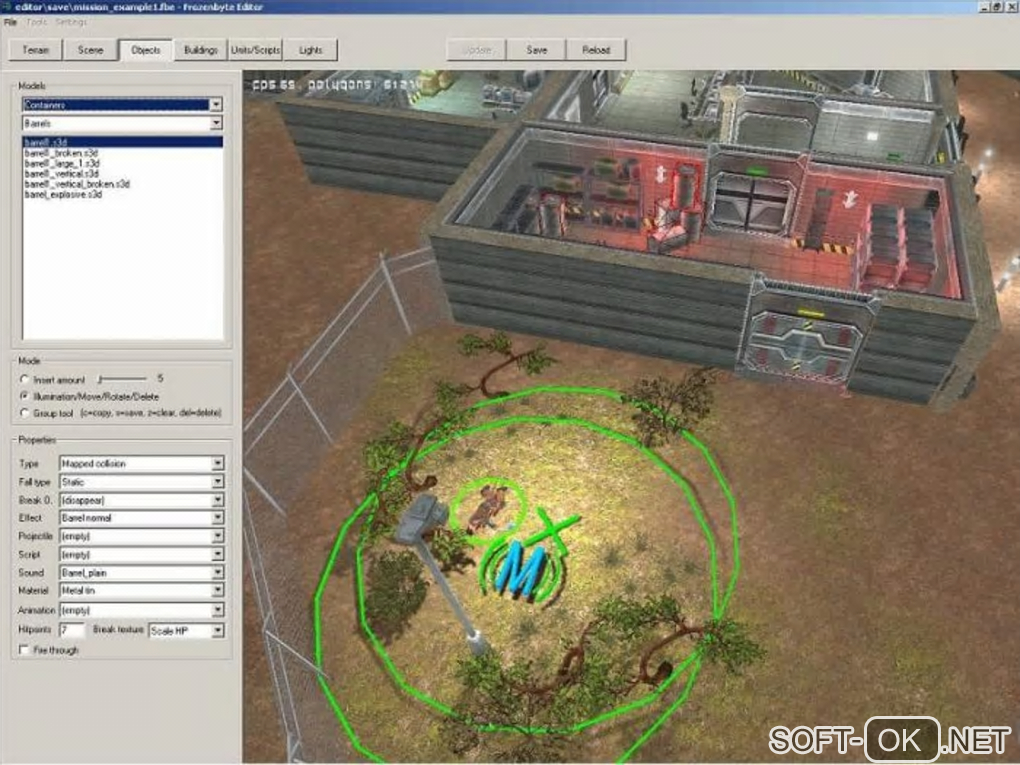
Task: Minimize the Frozenbyte Editor window
Action: pyautogui.click(x=985, y=7)
